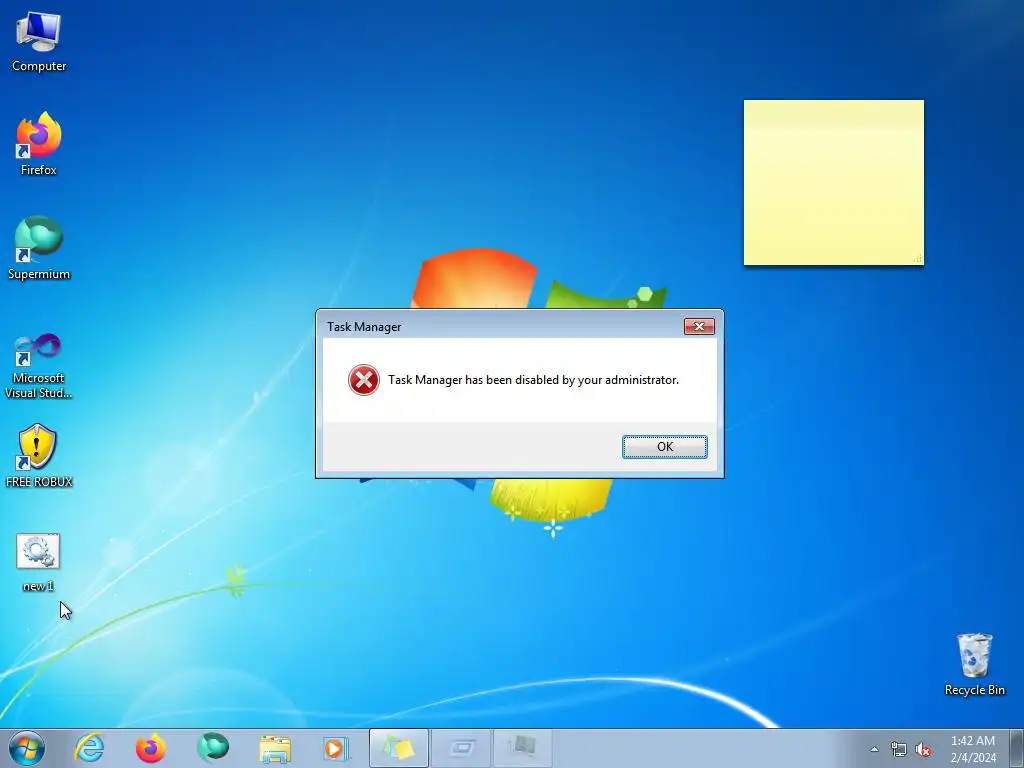Click the 'disabled by your administrator' message
The width and height of the screenshot is (1024, 768).
[533, 380]
